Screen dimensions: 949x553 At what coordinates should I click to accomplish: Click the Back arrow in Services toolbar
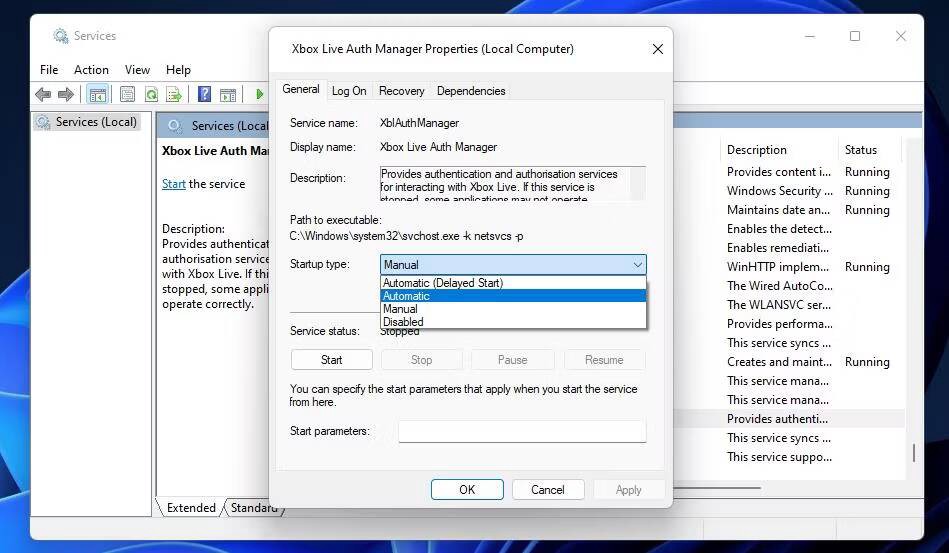click(43, 94)
